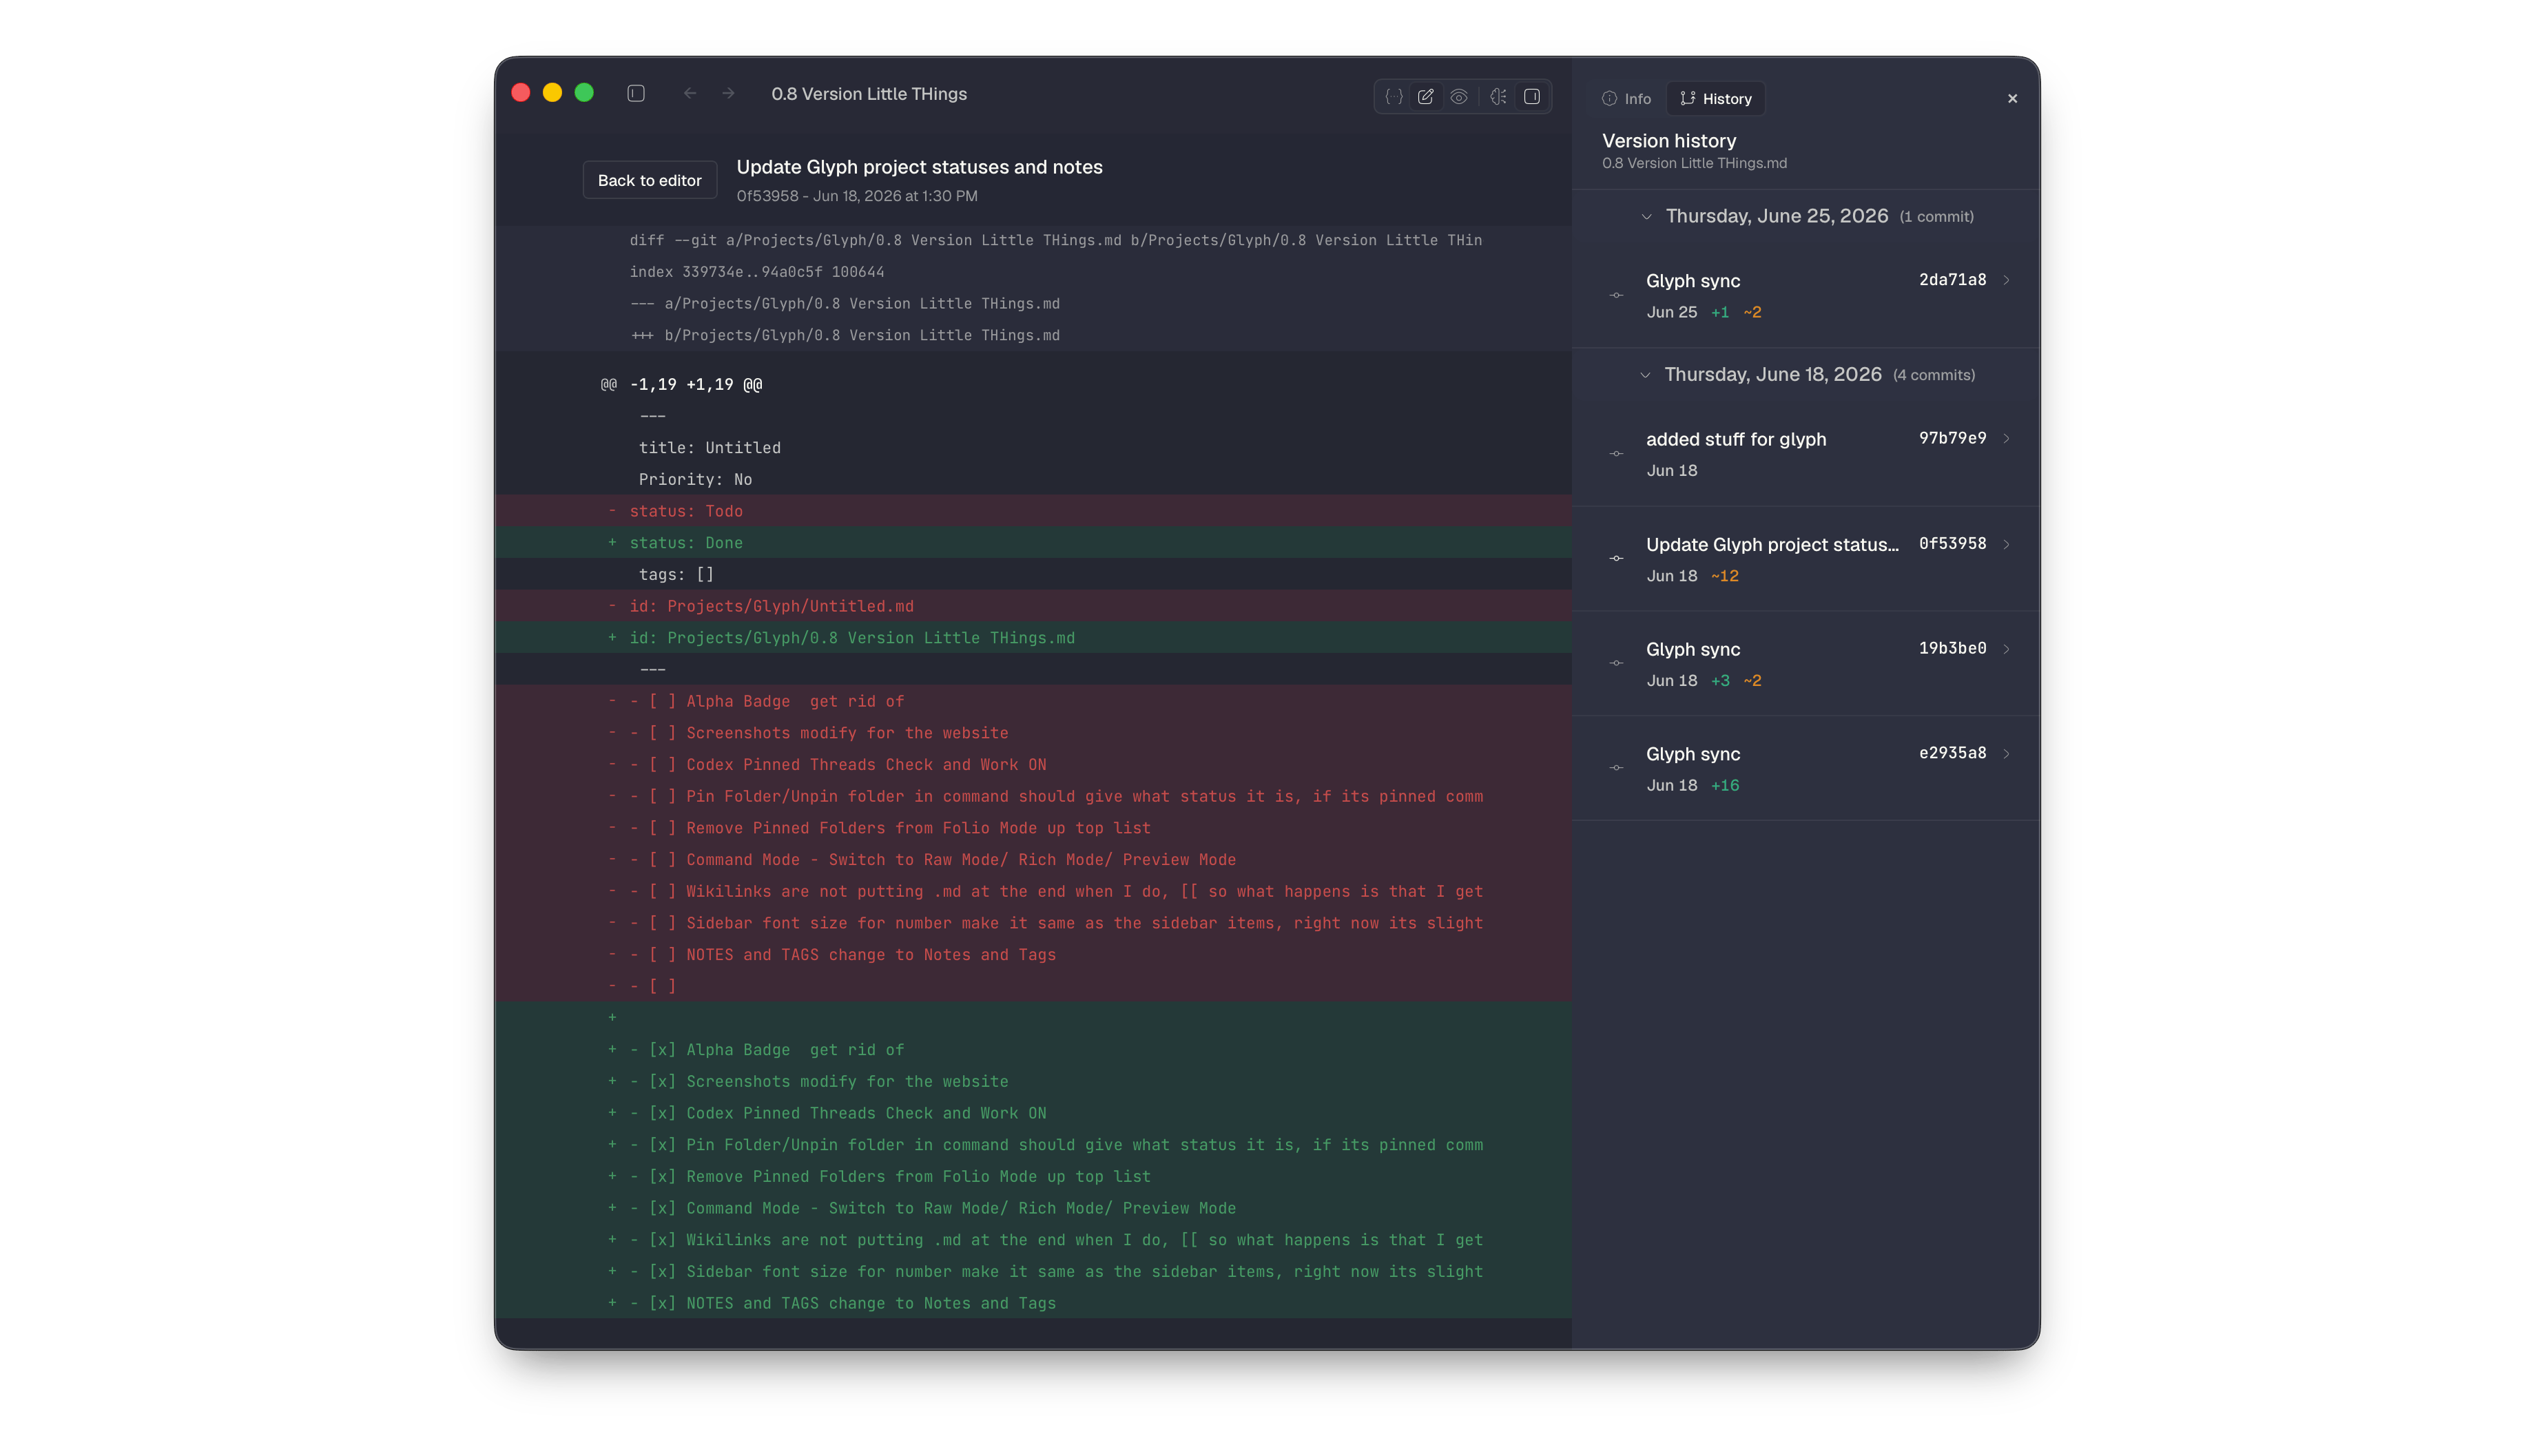The height and width of the screenshot is (1456, 2535).
Task: Toggle the right inspector panel icon
Action: pos(1532,97)
